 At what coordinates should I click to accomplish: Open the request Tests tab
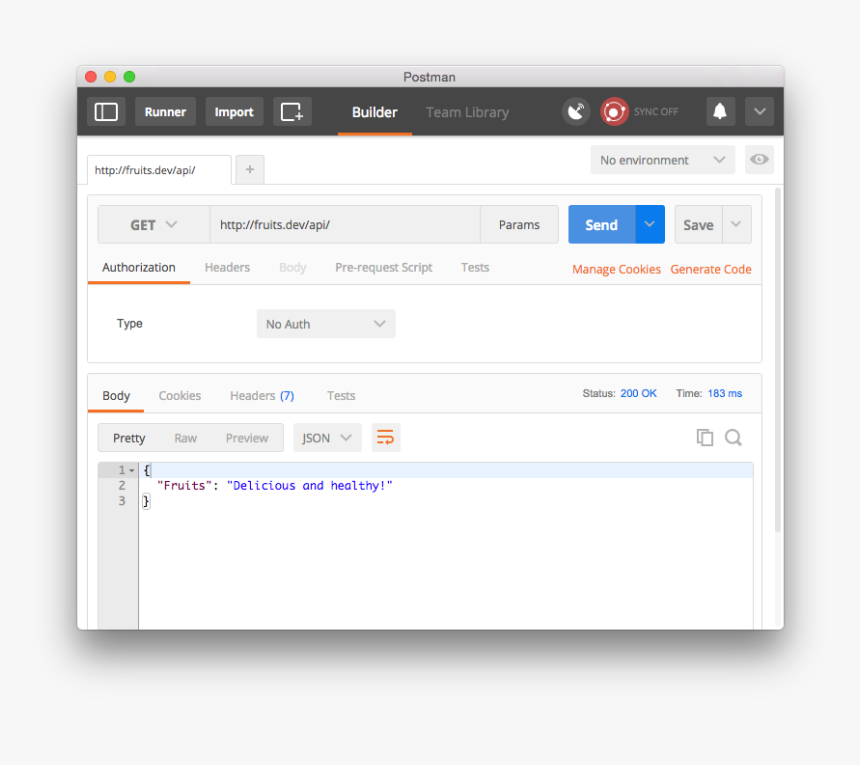point(475,268)
